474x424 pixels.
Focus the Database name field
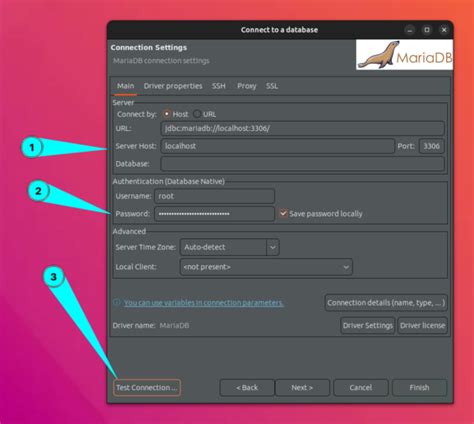[x=302, y=164]
